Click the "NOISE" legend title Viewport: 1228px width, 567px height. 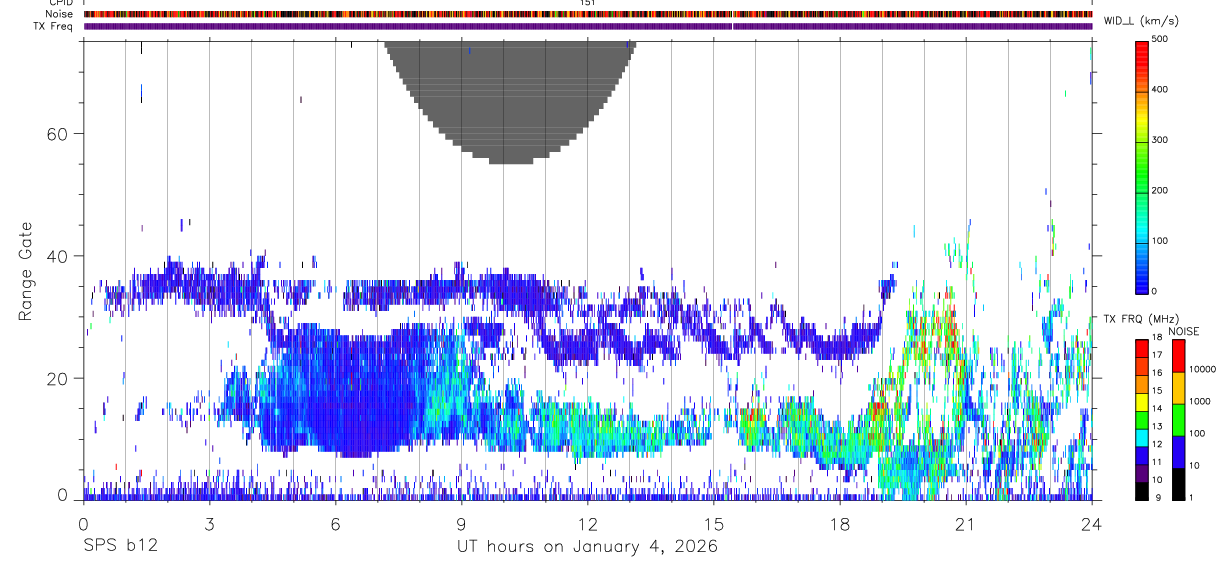point(1184,331)
